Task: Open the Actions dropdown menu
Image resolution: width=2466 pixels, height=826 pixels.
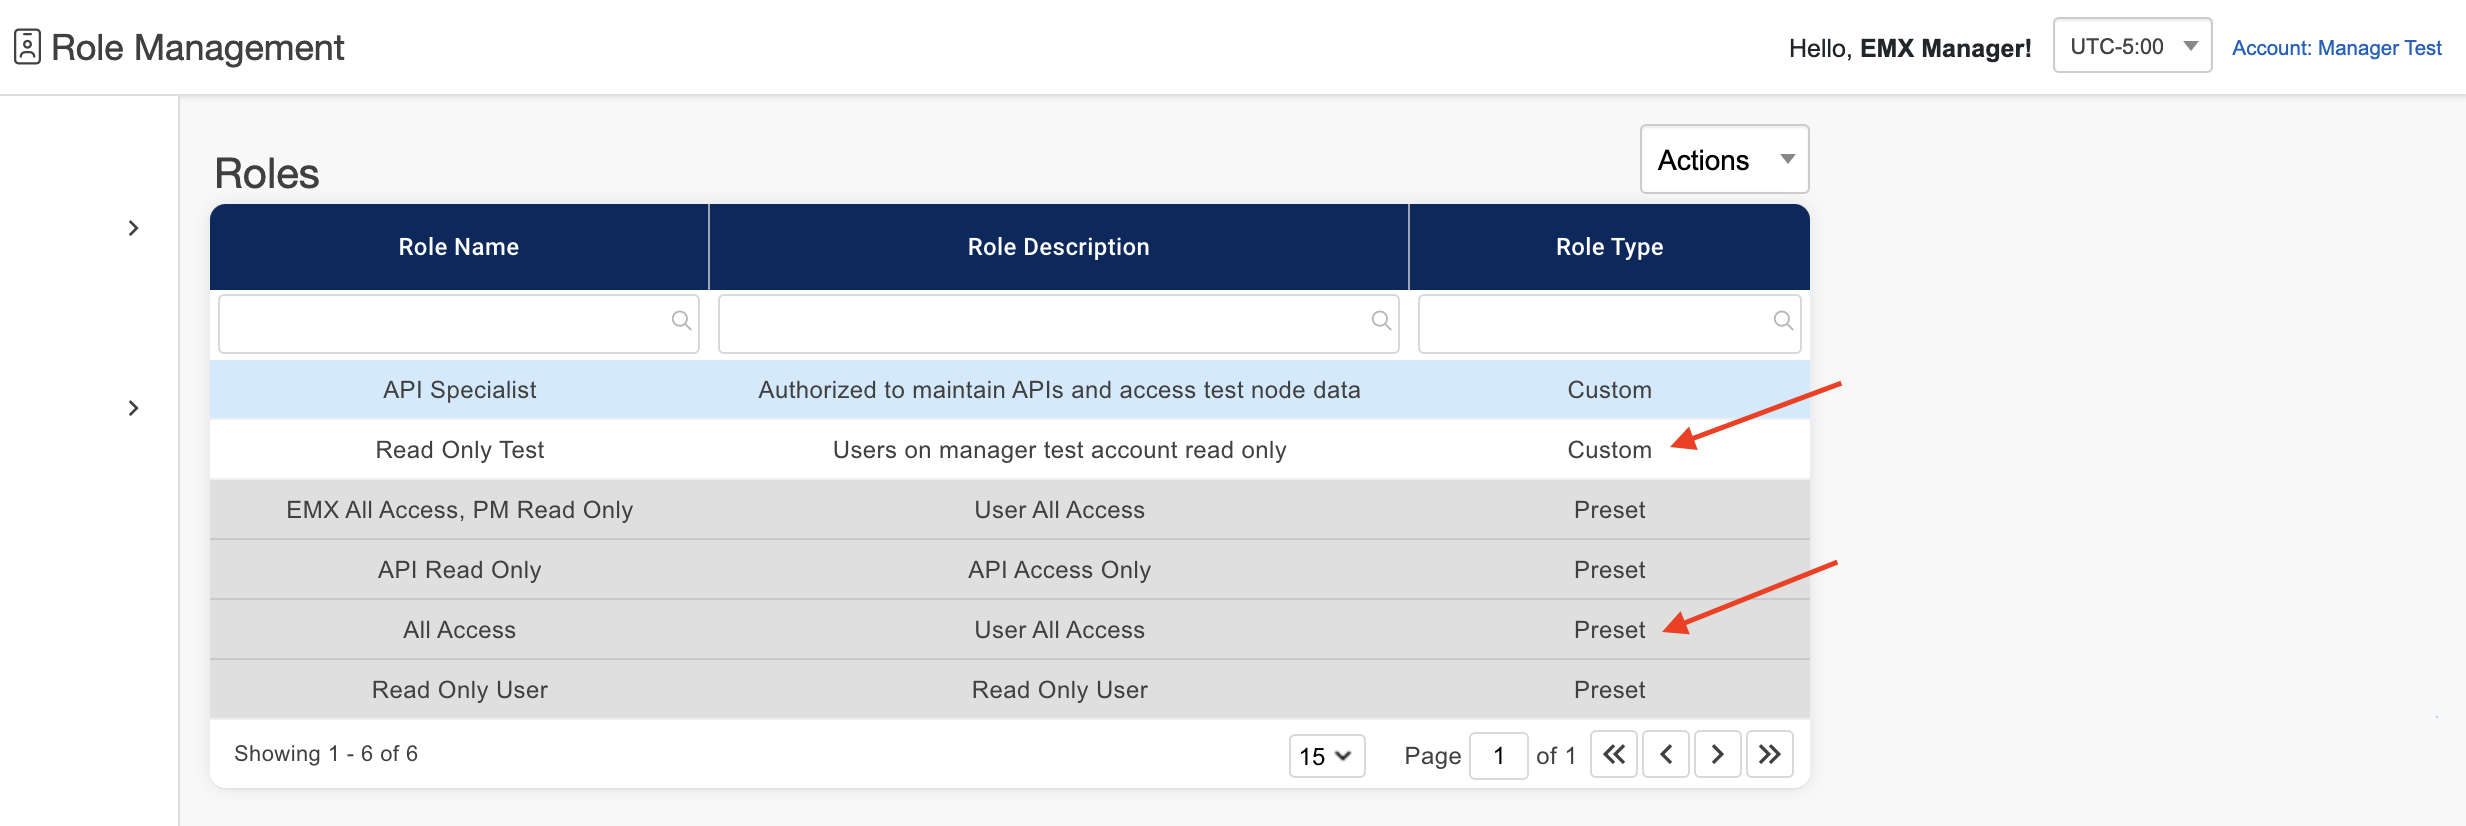Action: pyautogui.click(x=1724, y=160)
